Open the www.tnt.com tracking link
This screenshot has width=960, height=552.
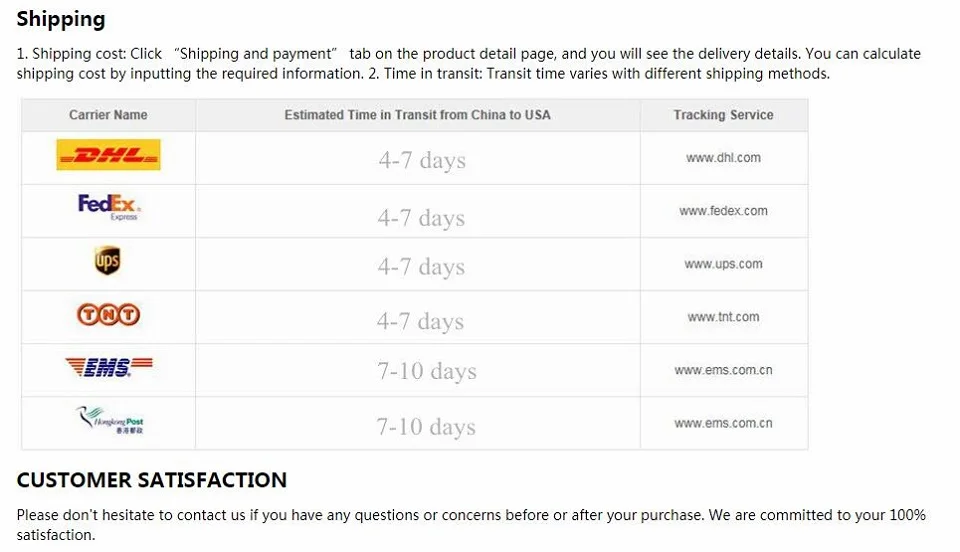click(723, 317)
